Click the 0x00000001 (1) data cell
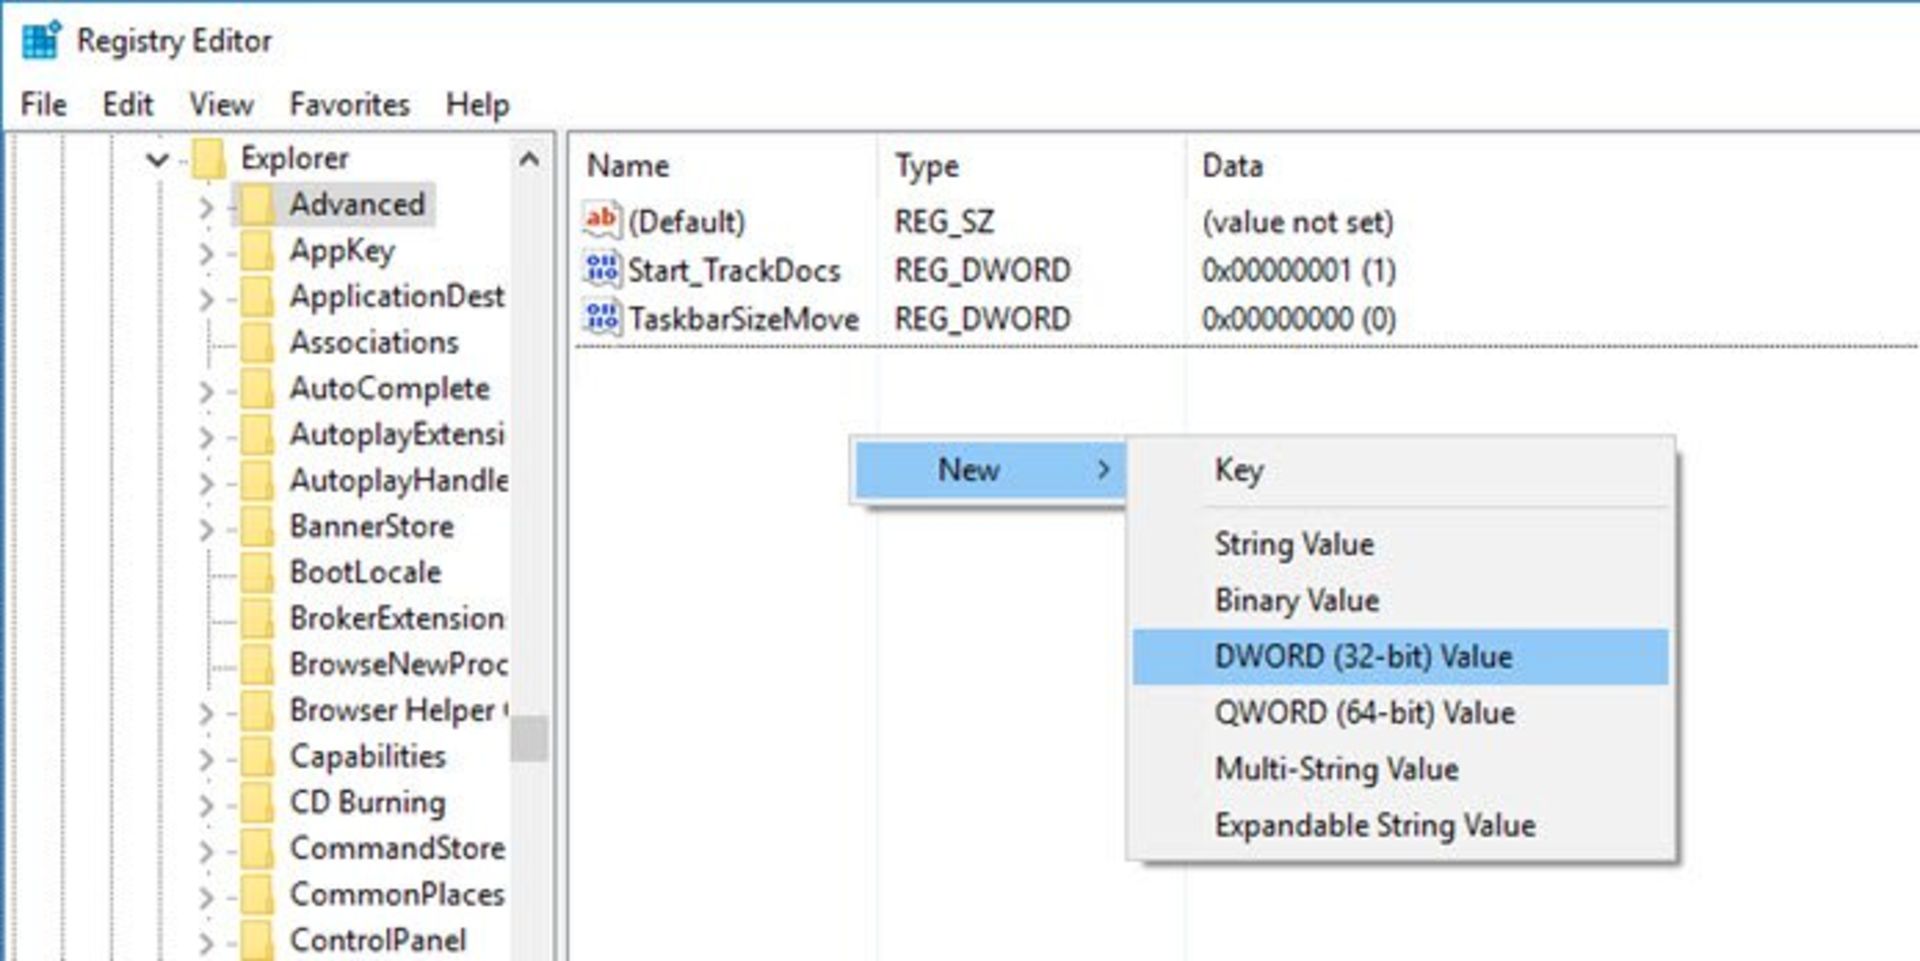Viewport: 1920px width, 961px height. (x=1299, y=270)
